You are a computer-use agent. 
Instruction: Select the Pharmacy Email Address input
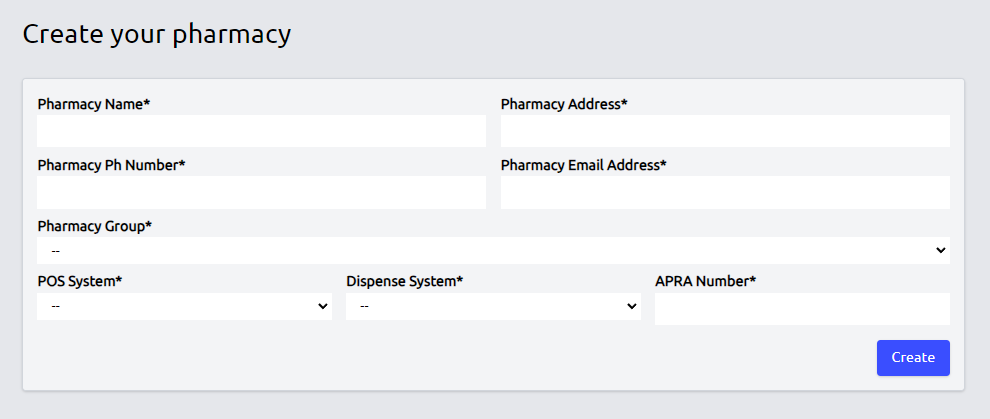(x=725, y=192)
